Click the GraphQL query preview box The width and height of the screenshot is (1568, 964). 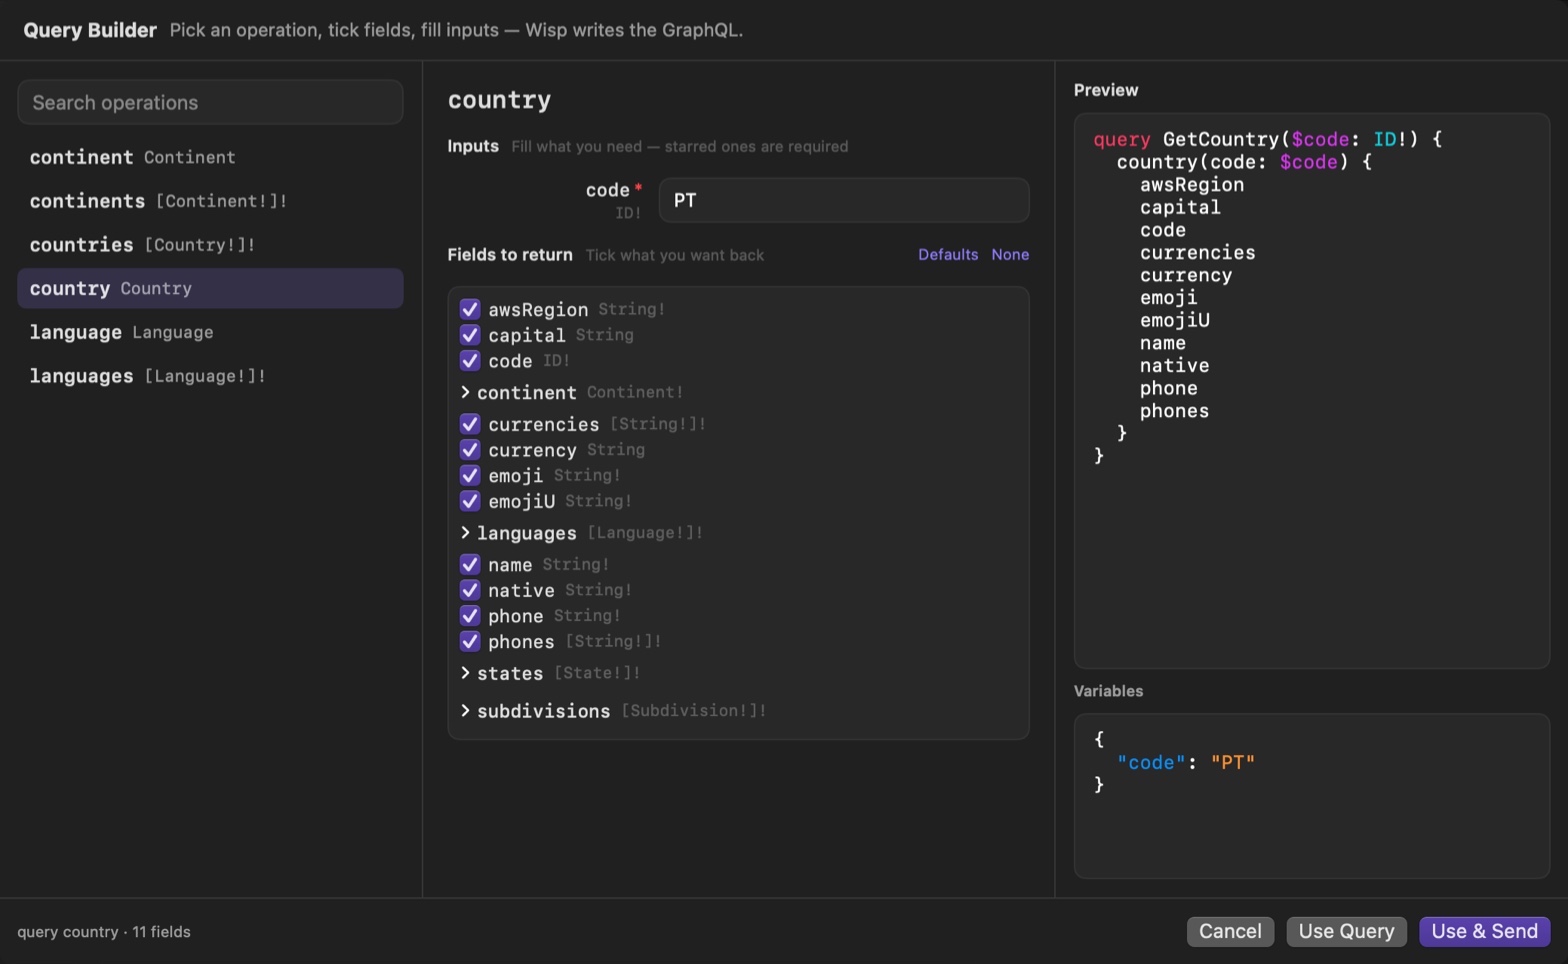click(1312, 390)
